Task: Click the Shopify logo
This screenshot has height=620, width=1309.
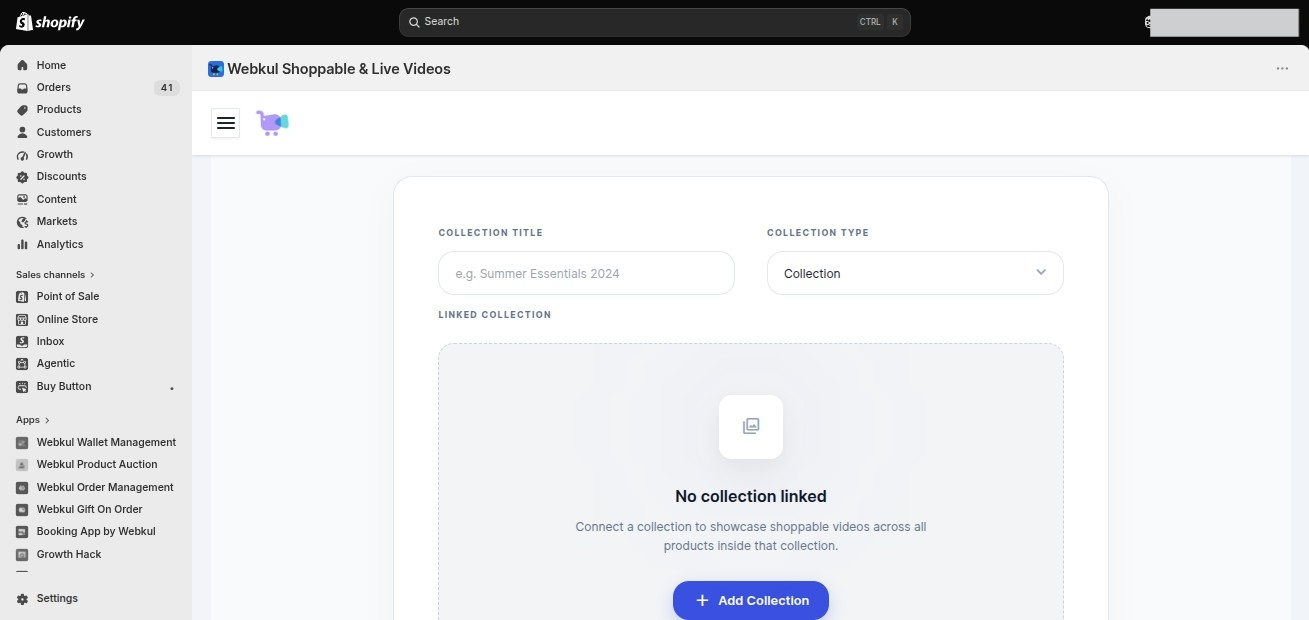Action: pyautogui.click(x=50, y=22)
